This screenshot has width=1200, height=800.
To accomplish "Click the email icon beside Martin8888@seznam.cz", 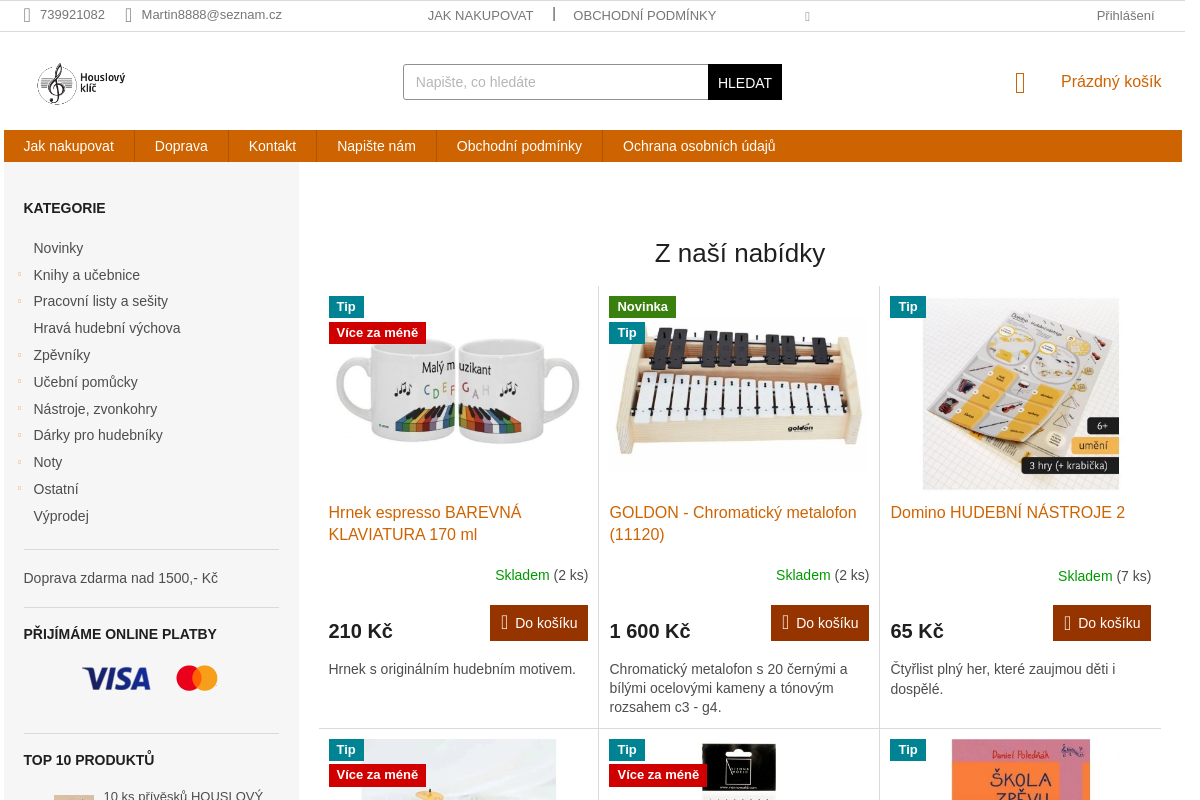I will tap(129, 15).
